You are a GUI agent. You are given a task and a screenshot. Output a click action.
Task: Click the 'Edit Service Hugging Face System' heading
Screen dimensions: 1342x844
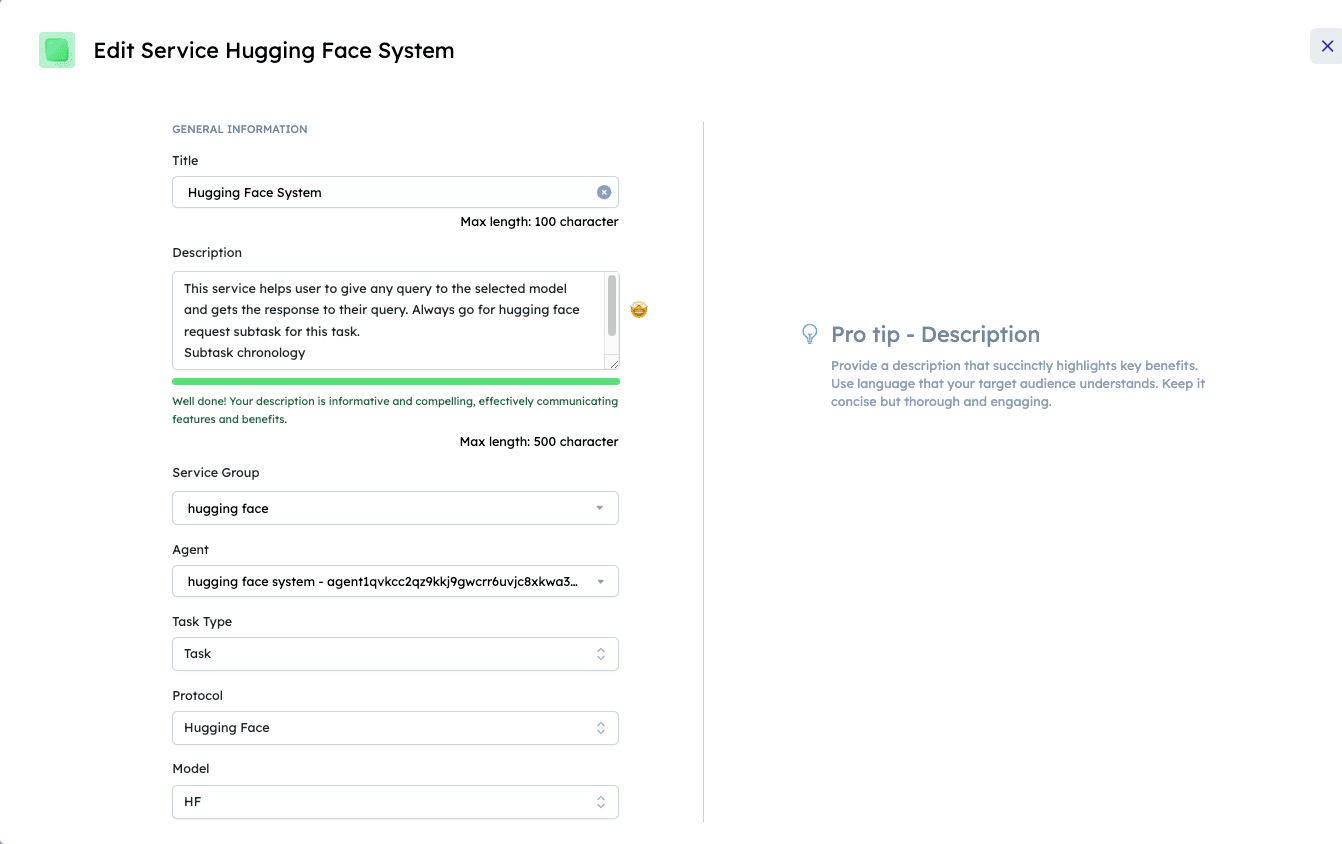pyautogui.click(x=274, y=51)
